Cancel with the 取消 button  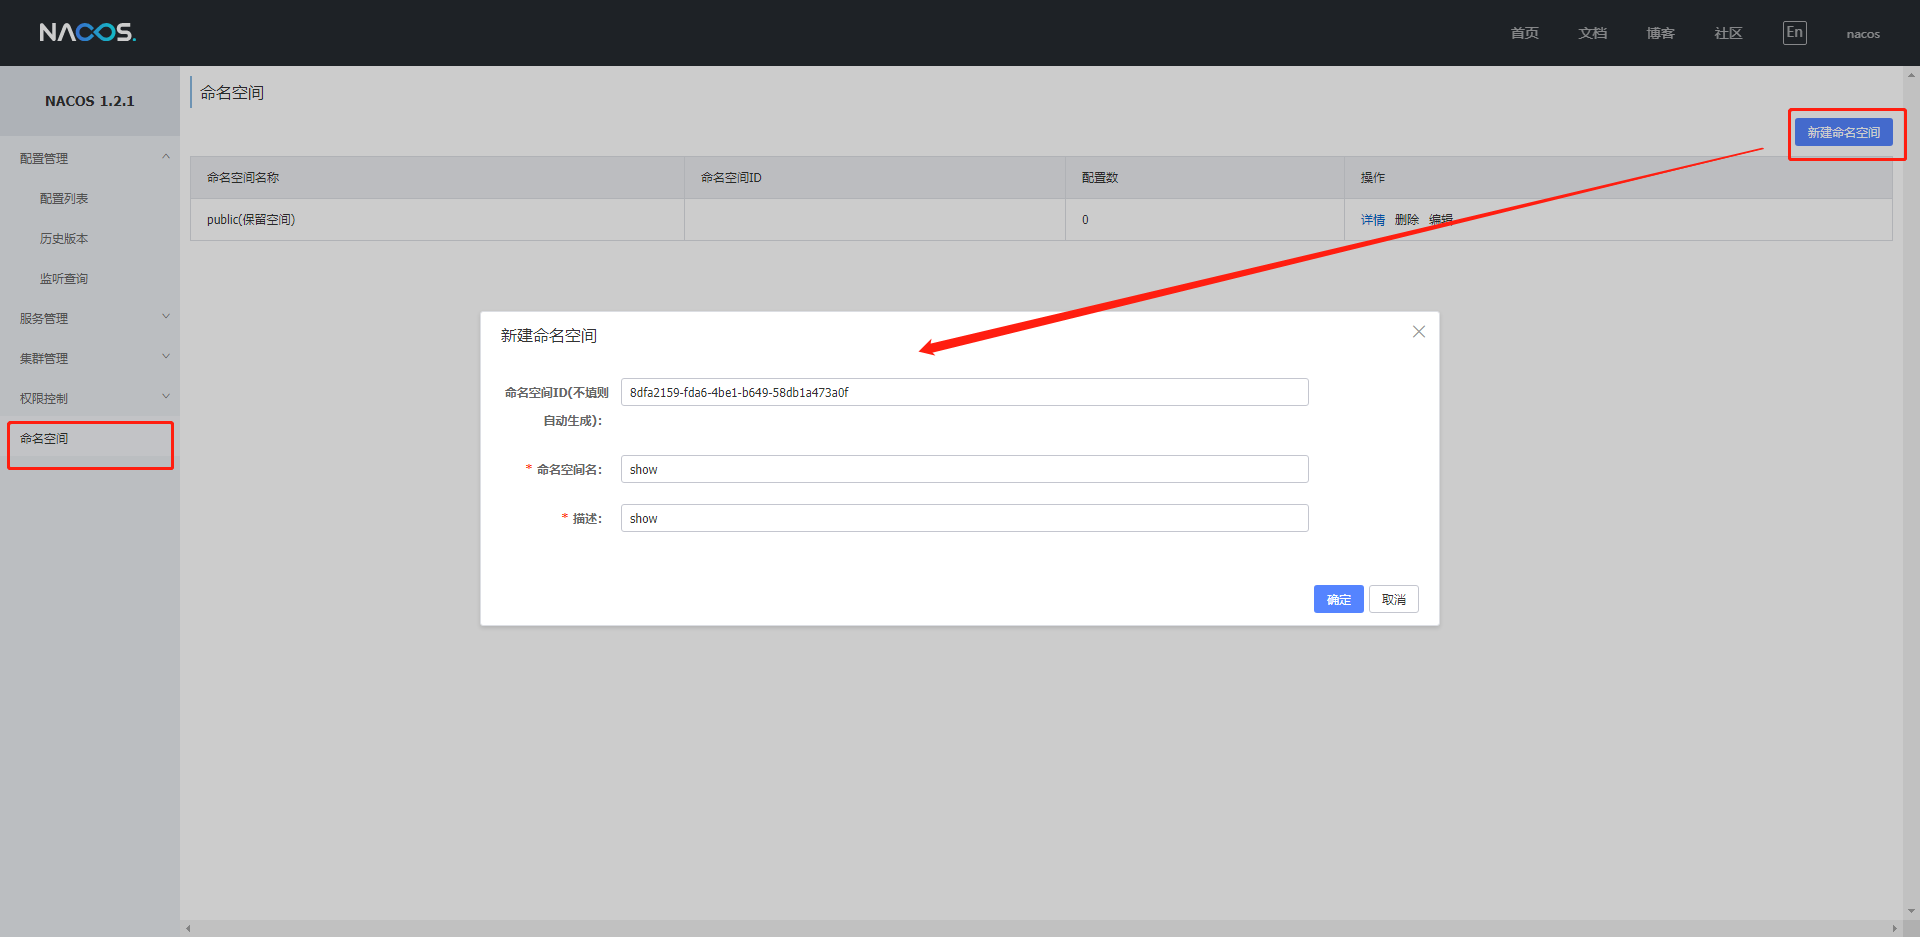(1393, 599)
